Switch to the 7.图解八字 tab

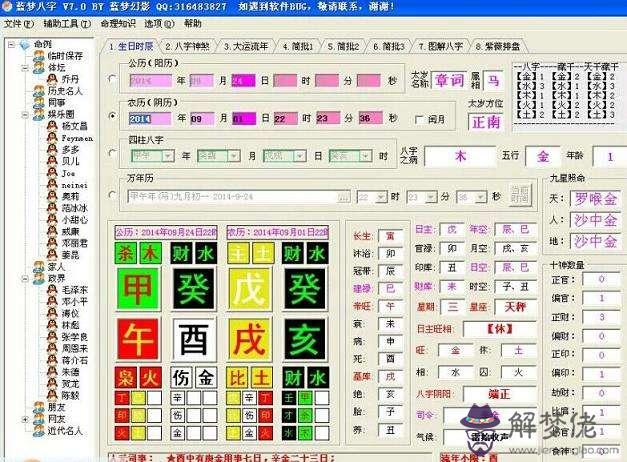point(440,46)
